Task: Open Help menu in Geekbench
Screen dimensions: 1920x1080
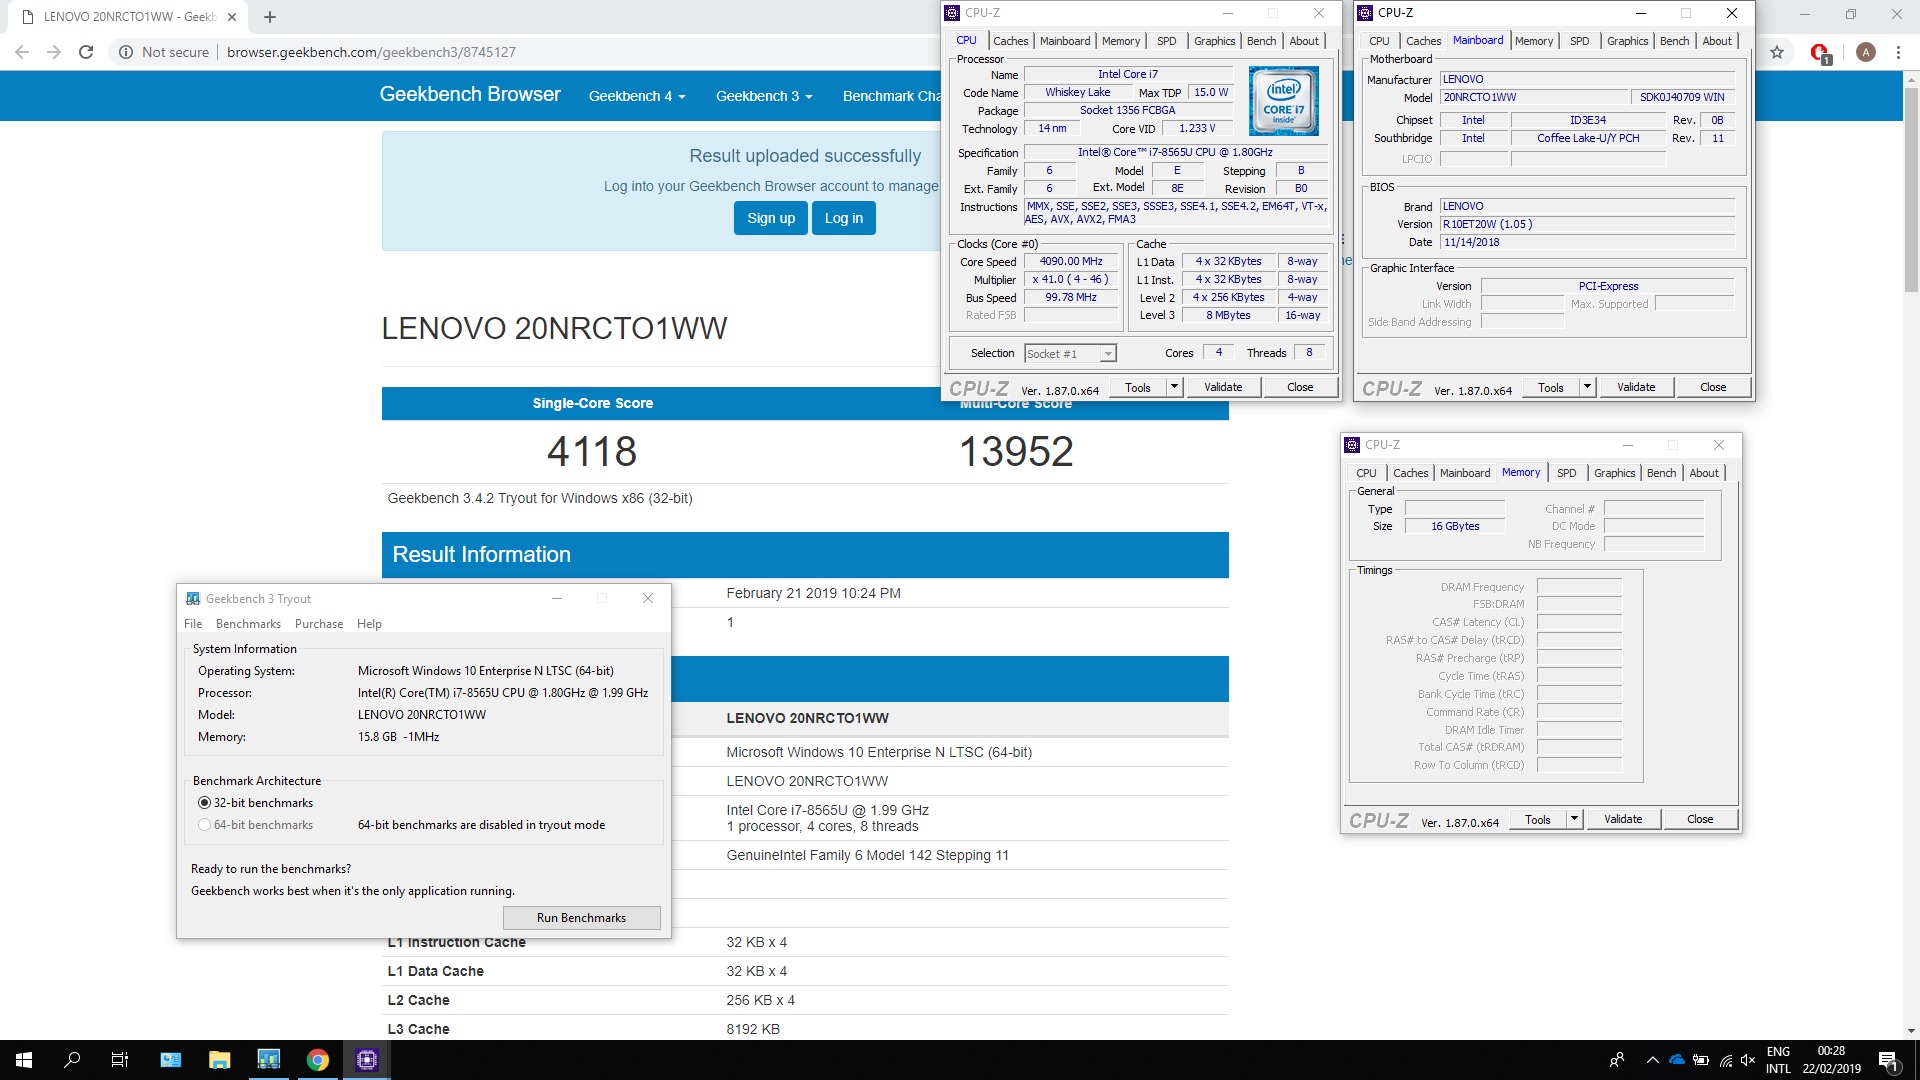Action: click(x=369, y=623)
